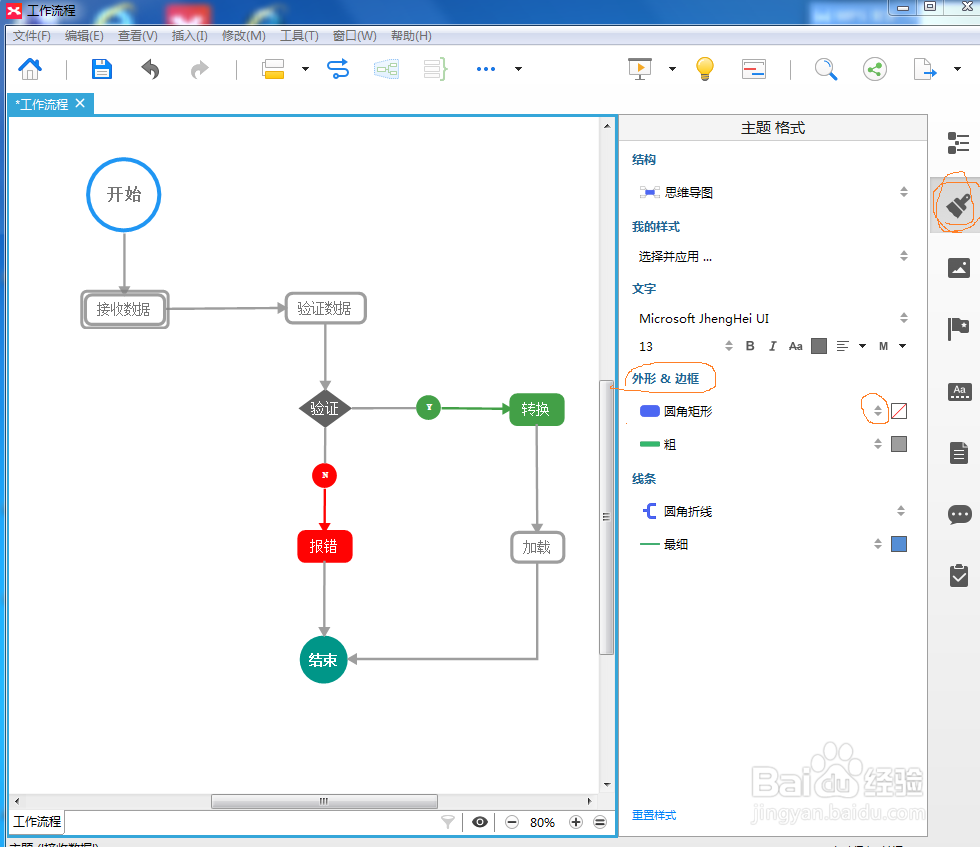Click the relationship arrow icon in toolbar
This screenshot has width=980, height=847.
[x=340, y=69]
